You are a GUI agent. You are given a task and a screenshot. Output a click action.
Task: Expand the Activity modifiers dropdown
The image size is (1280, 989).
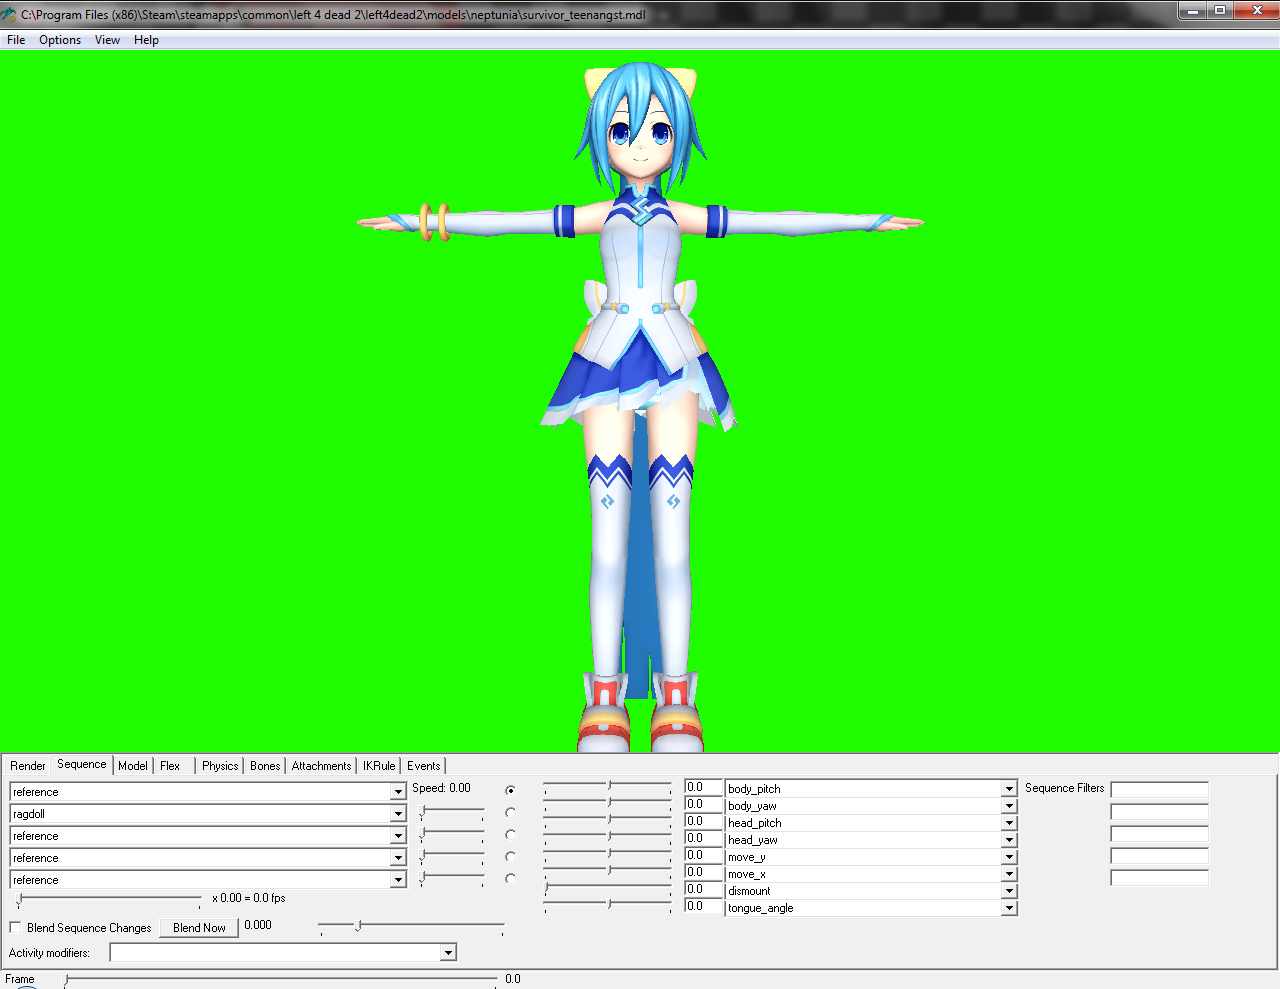pos(449,953)
